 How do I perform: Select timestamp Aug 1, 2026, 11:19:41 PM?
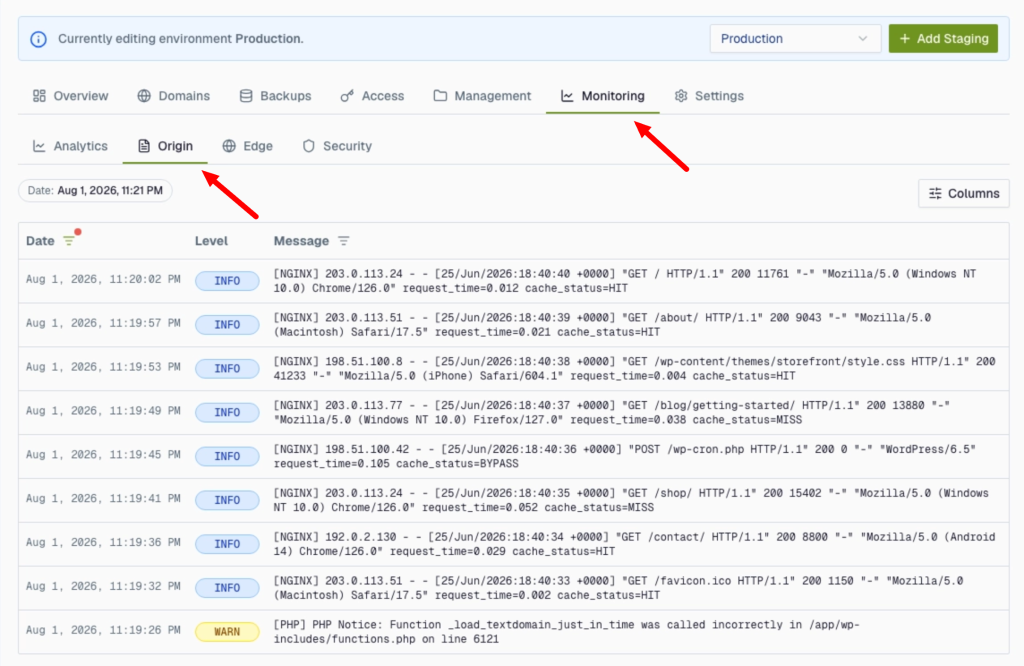pos(103,498)
